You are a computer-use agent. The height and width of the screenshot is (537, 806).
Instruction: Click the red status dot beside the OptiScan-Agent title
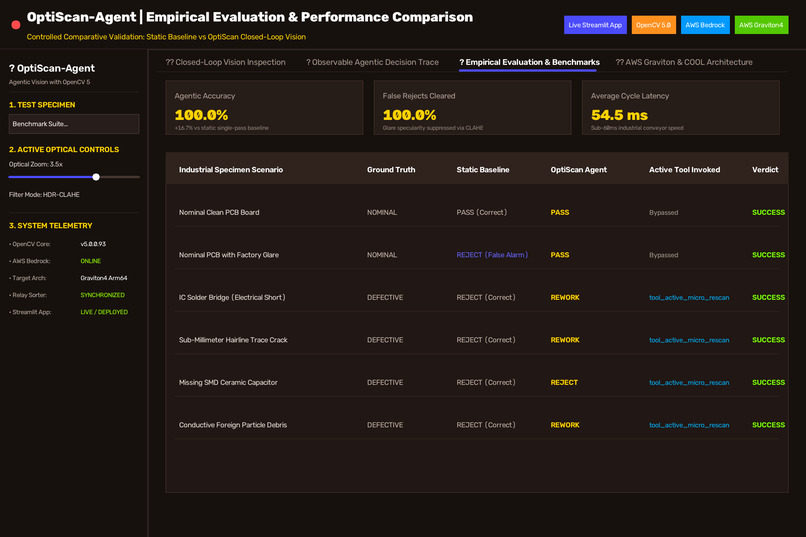16,25
